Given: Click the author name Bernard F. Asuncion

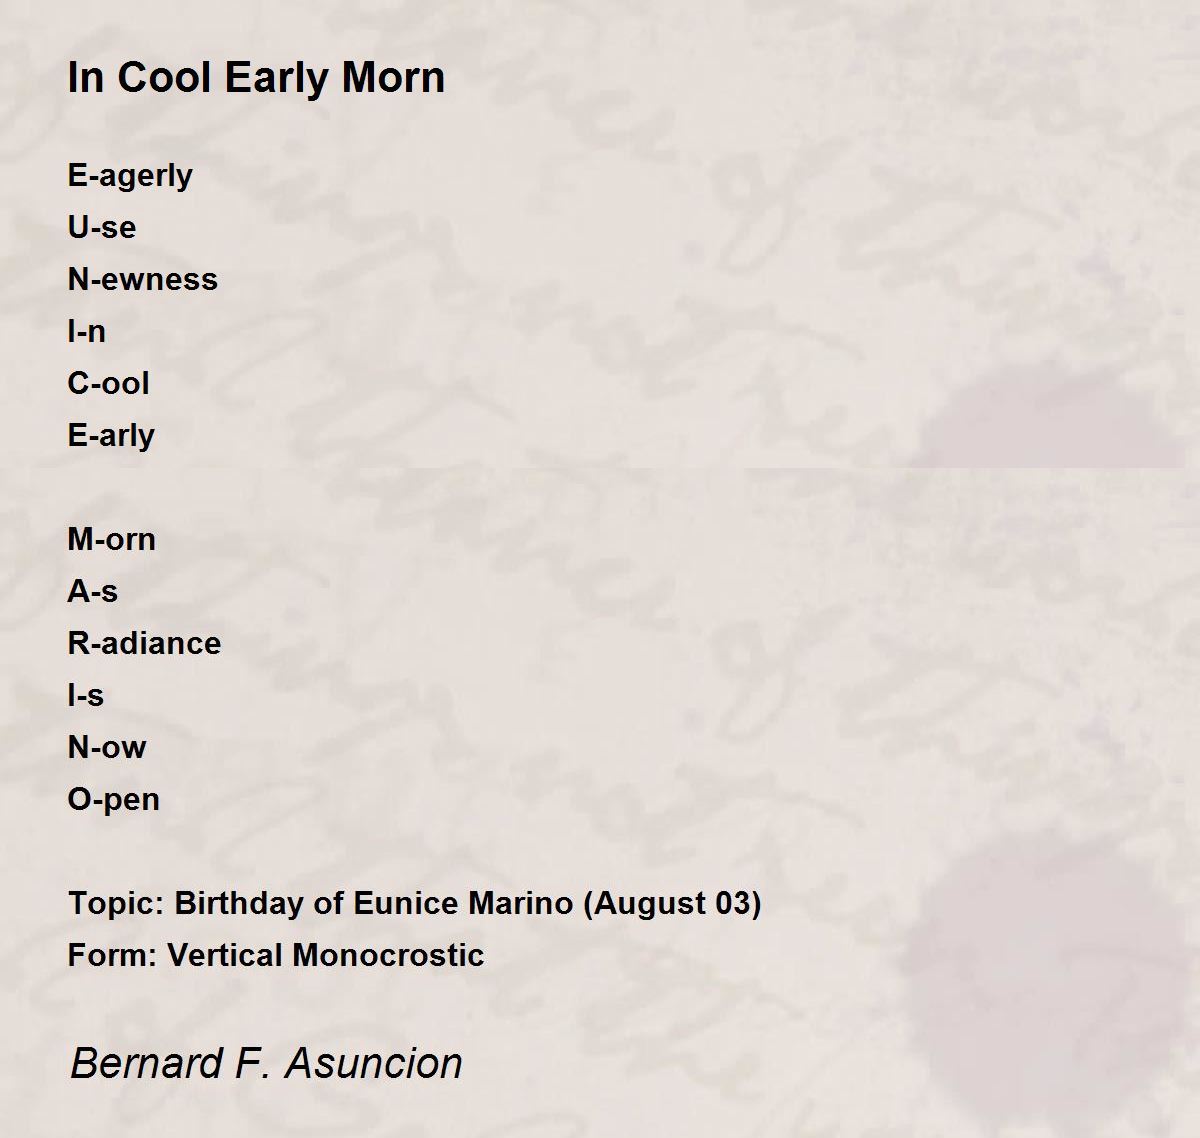Looking at the screenshot, I should coord(266,1063).
